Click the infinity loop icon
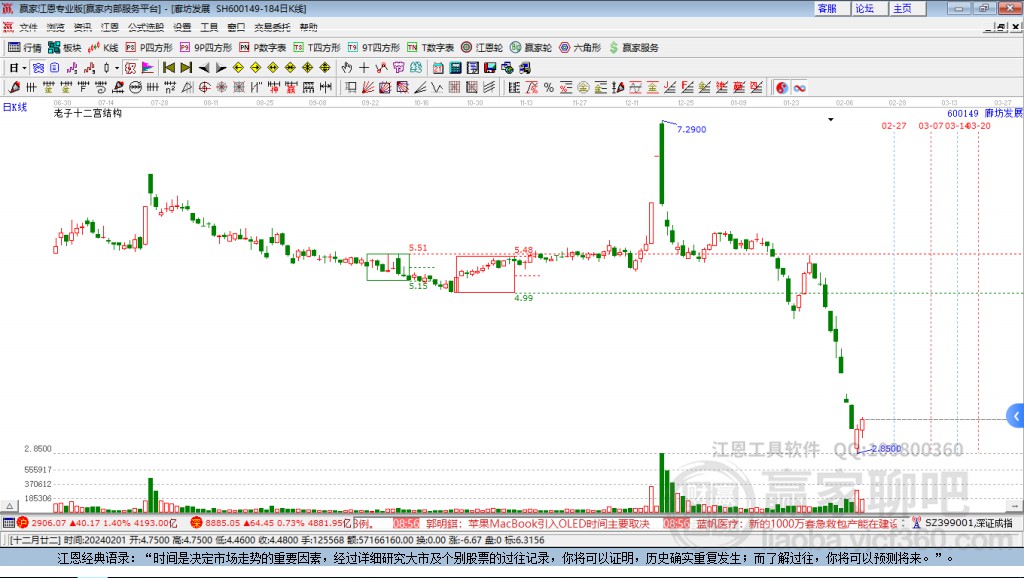 click(x=799, y=88)
